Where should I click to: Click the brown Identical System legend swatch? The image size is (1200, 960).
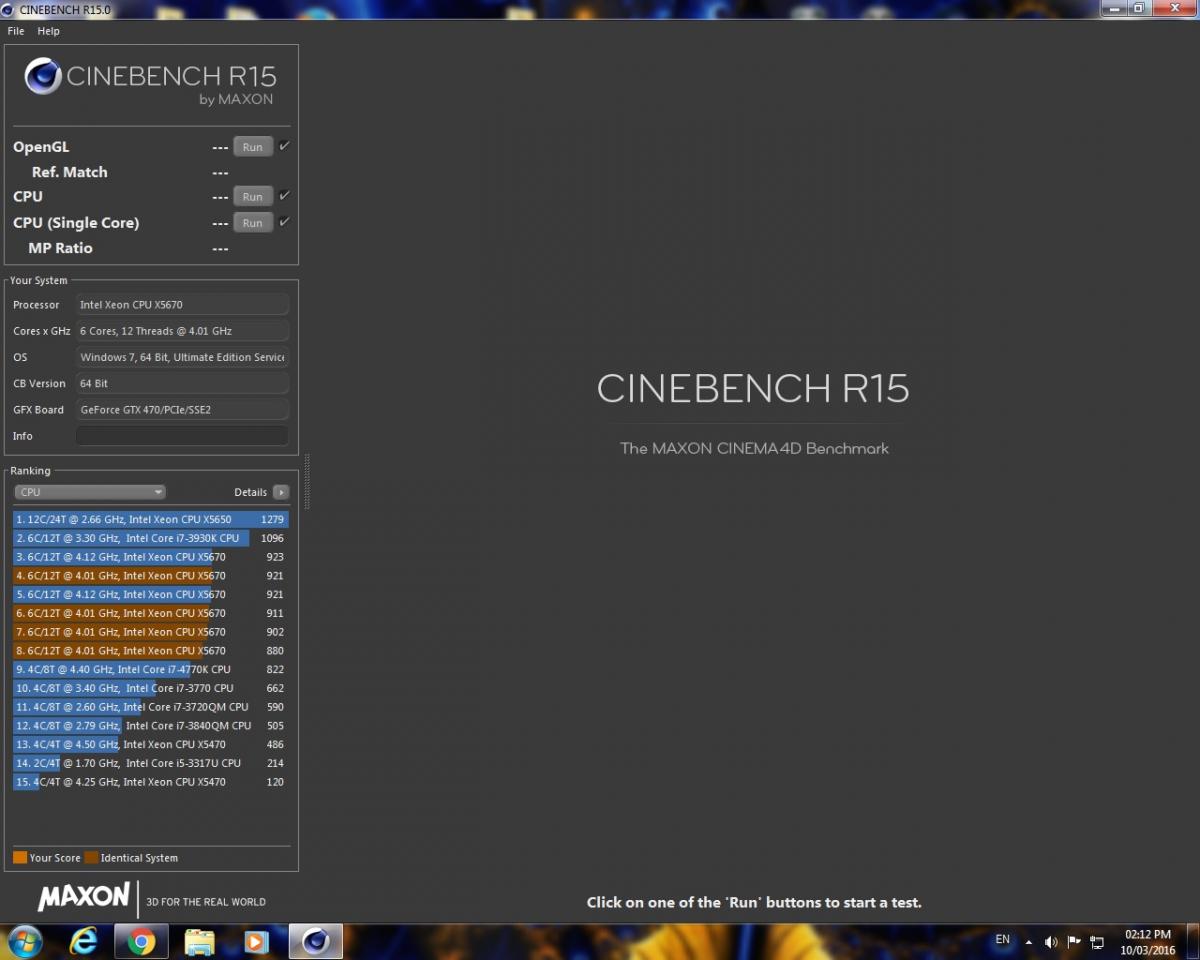coord(92,857)
